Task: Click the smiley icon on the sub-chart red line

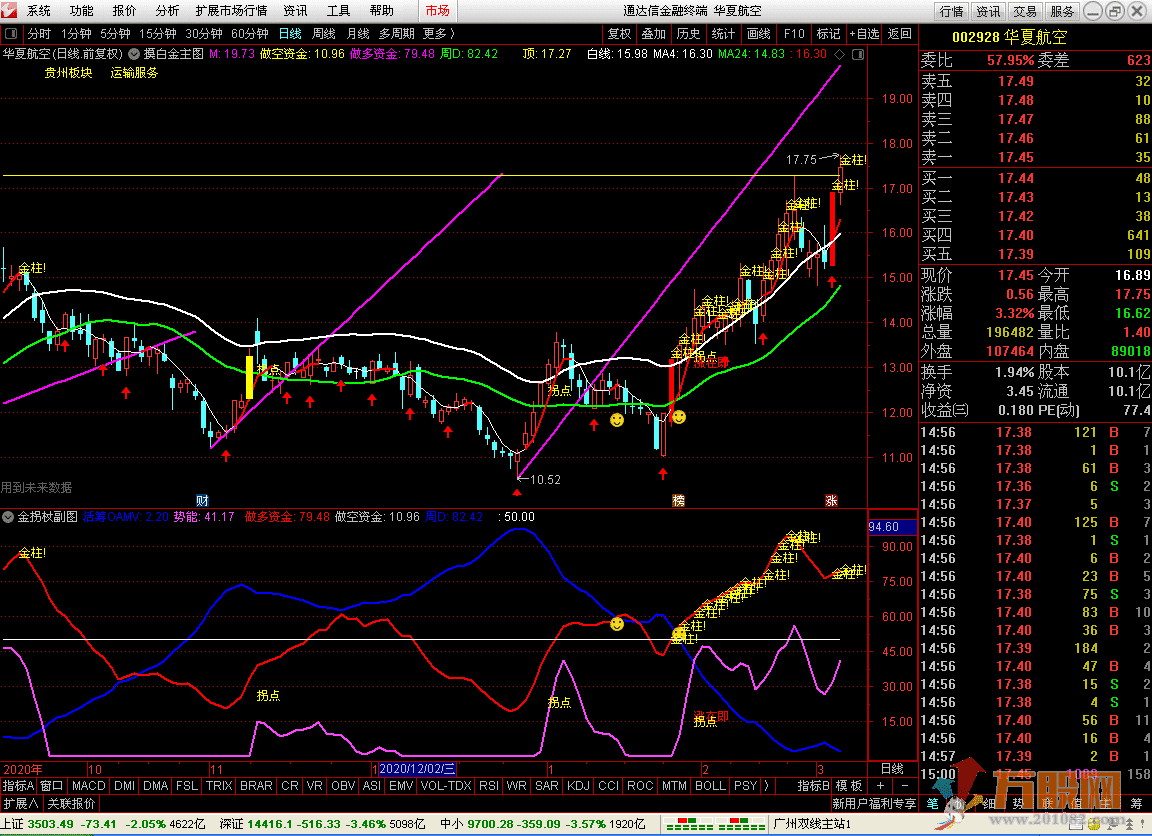Action: (x=617, y=624)
